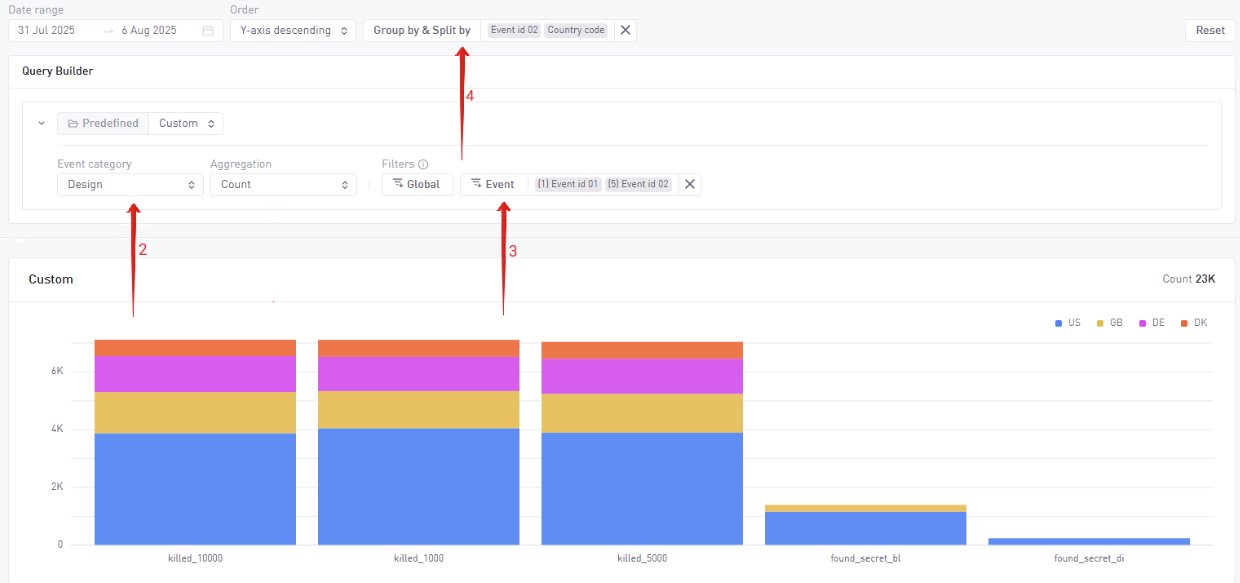Open the Order dropdown
This screenshot has height=583, width=1240.
292,31
